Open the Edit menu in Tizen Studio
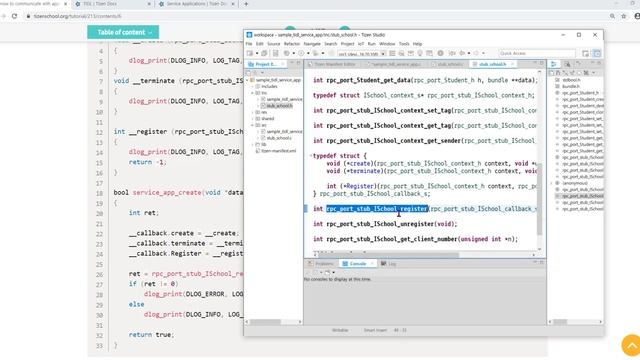This screenshot has height=360, width=640. click(260, 44)
